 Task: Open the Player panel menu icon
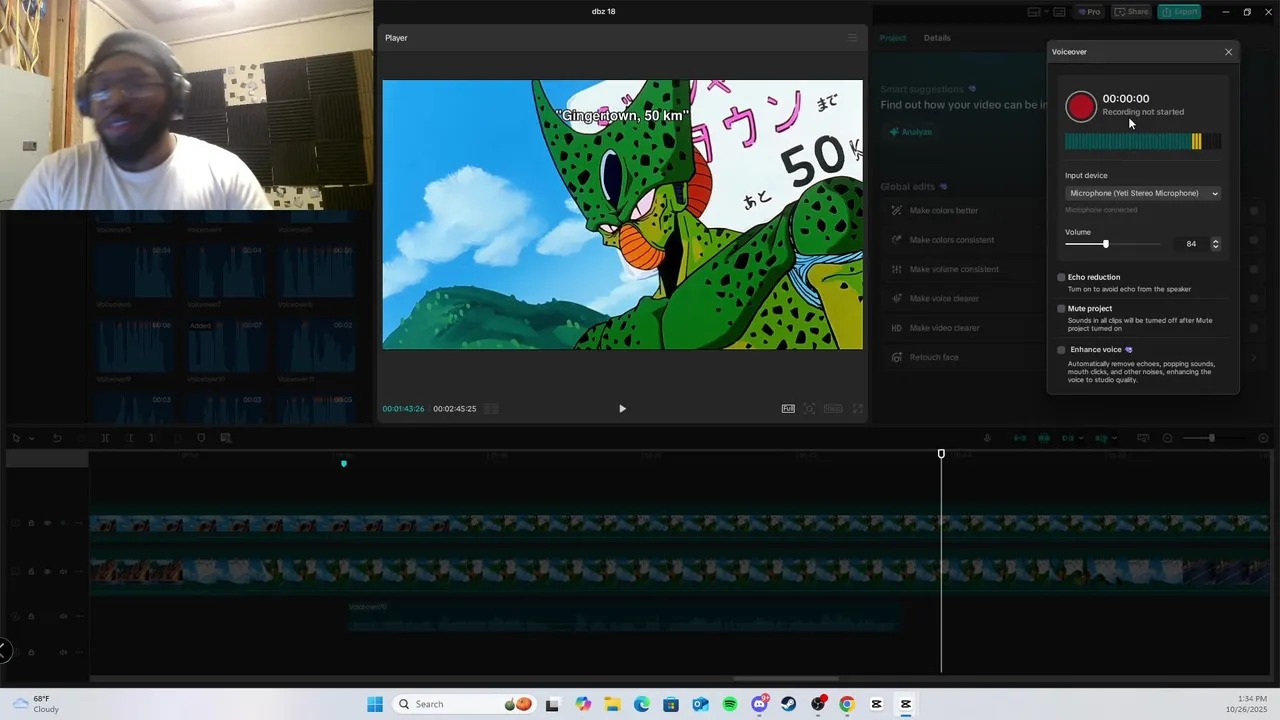[852, 38]
